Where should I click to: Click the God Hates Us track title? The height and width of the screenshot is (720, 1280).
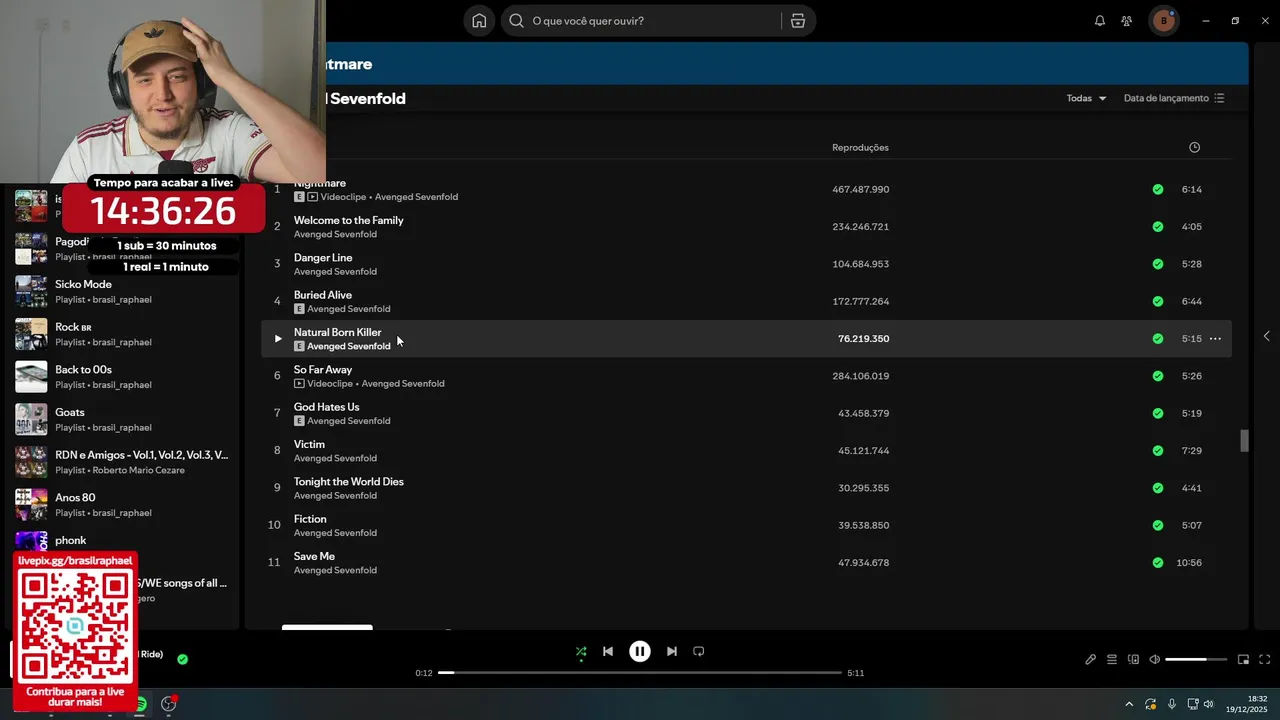pos(326,407)
